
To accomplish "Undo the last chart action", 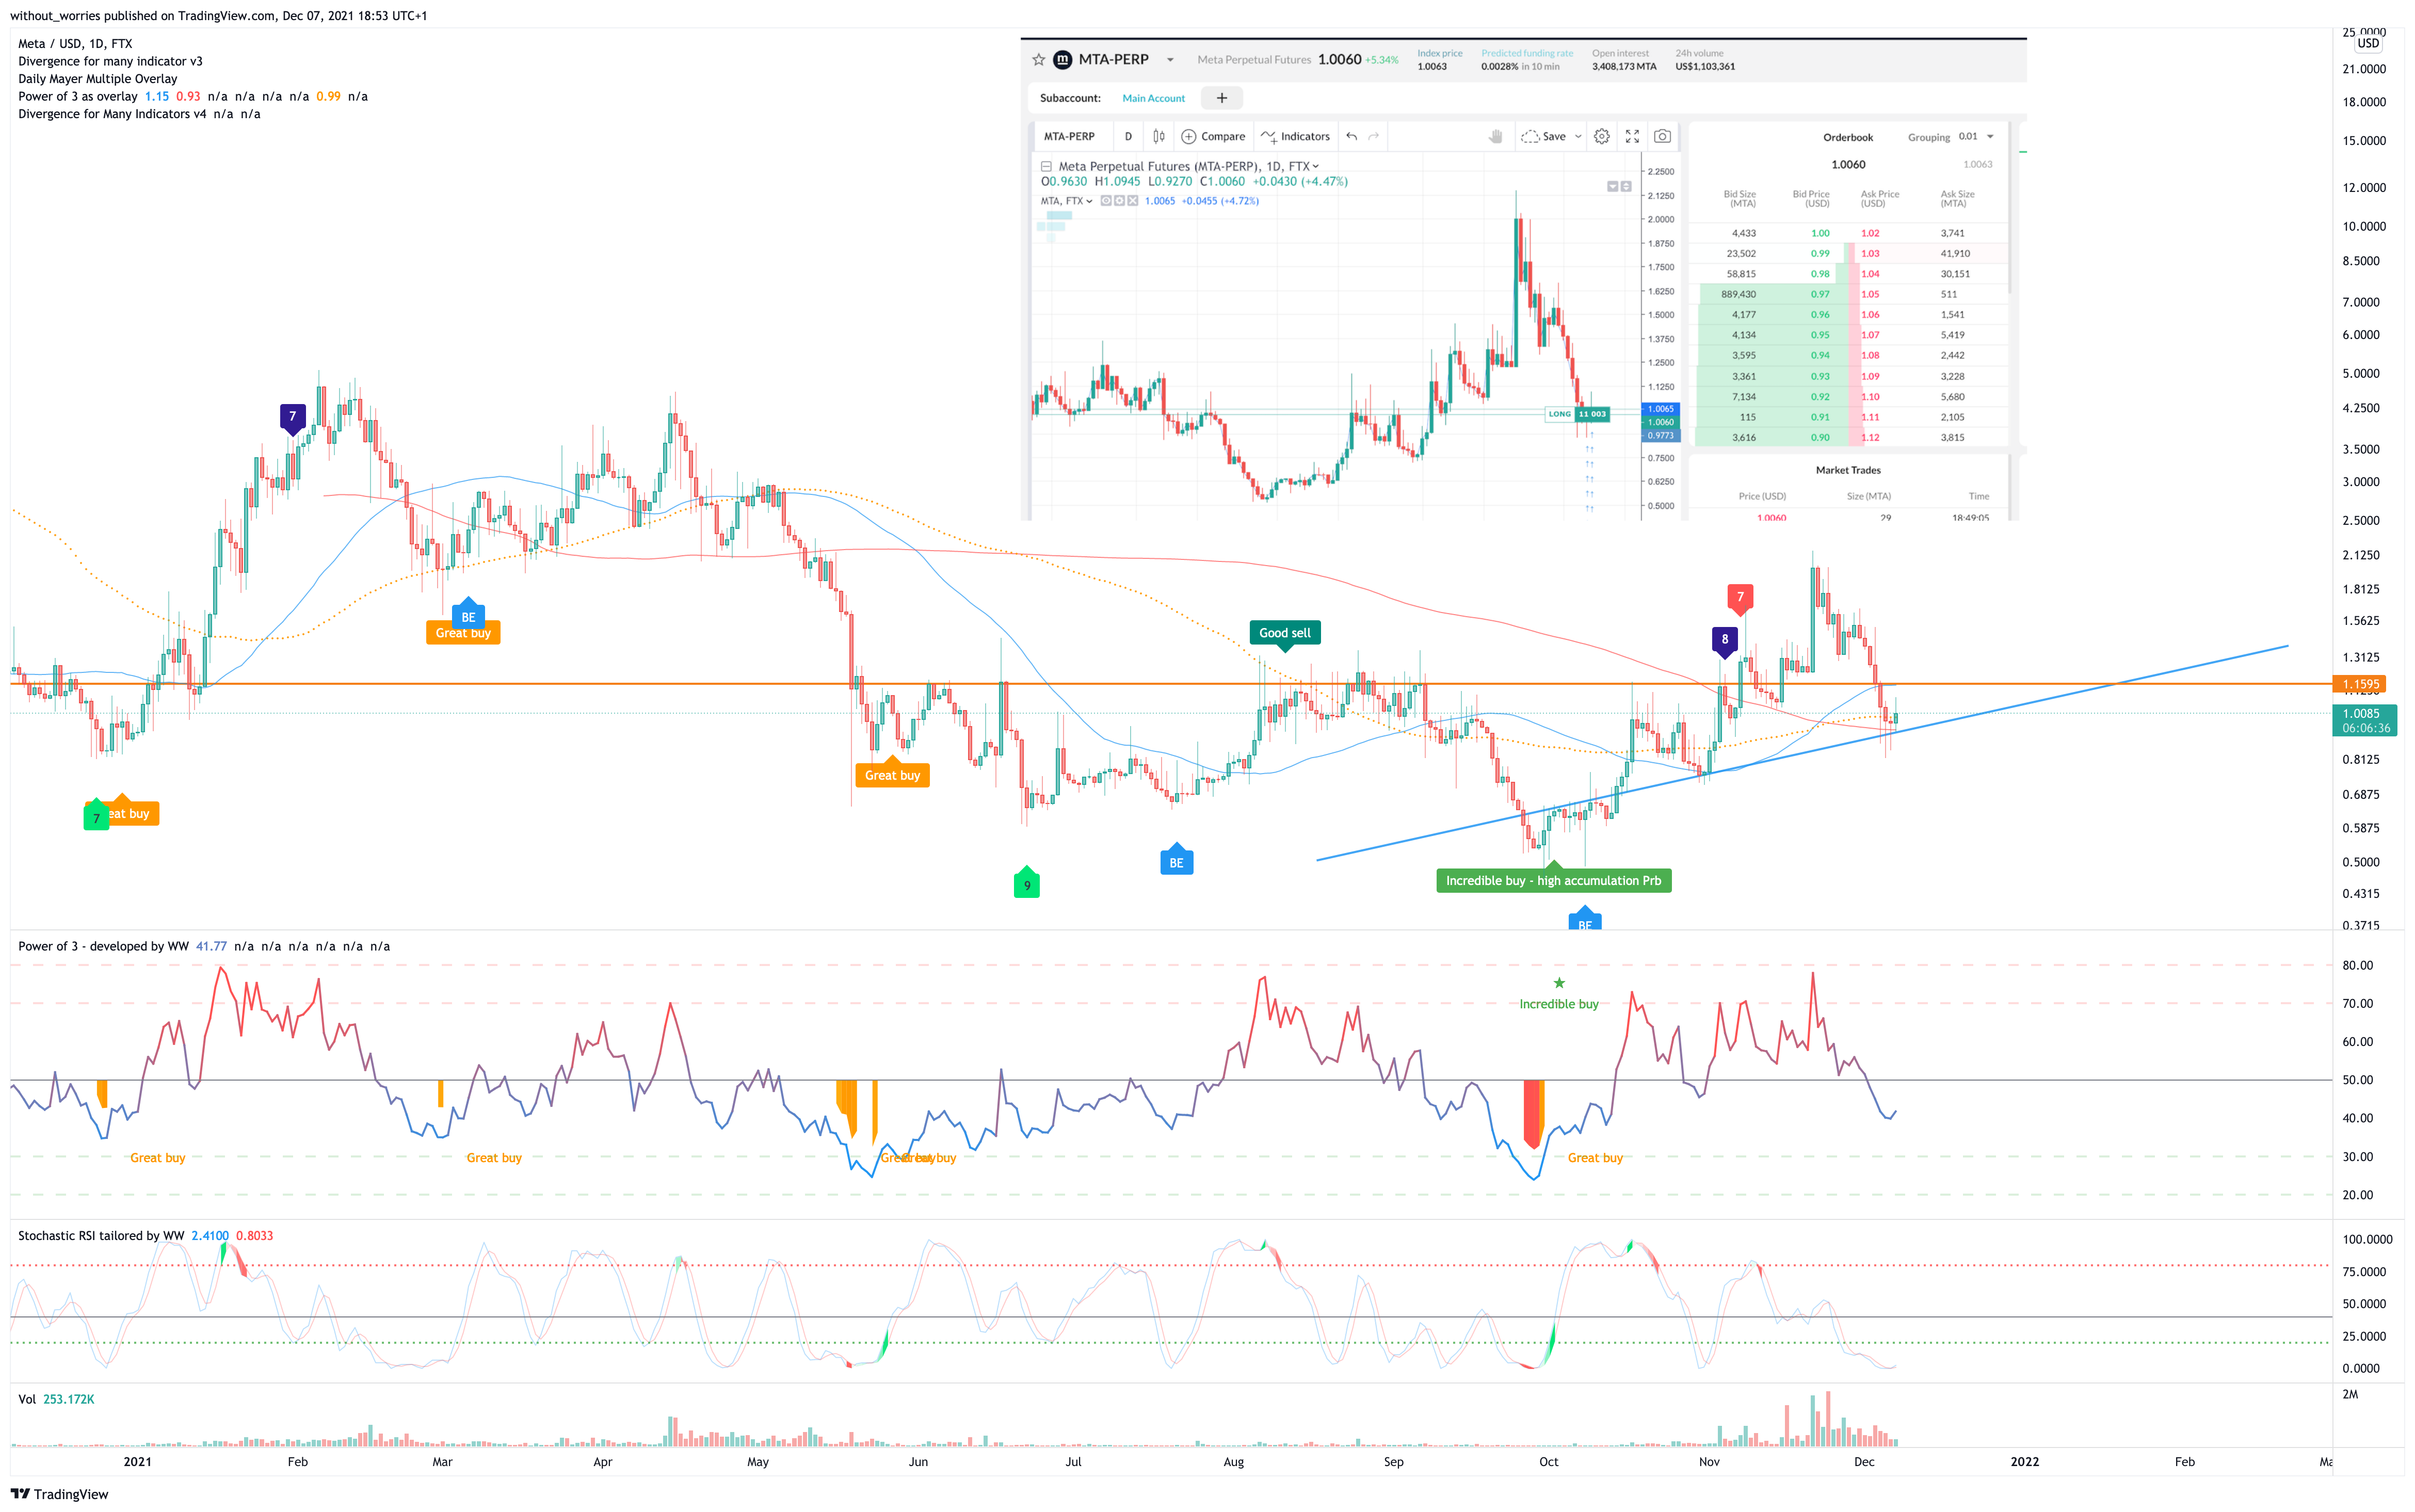I will pyautogui.click(x=1351, y=136).
